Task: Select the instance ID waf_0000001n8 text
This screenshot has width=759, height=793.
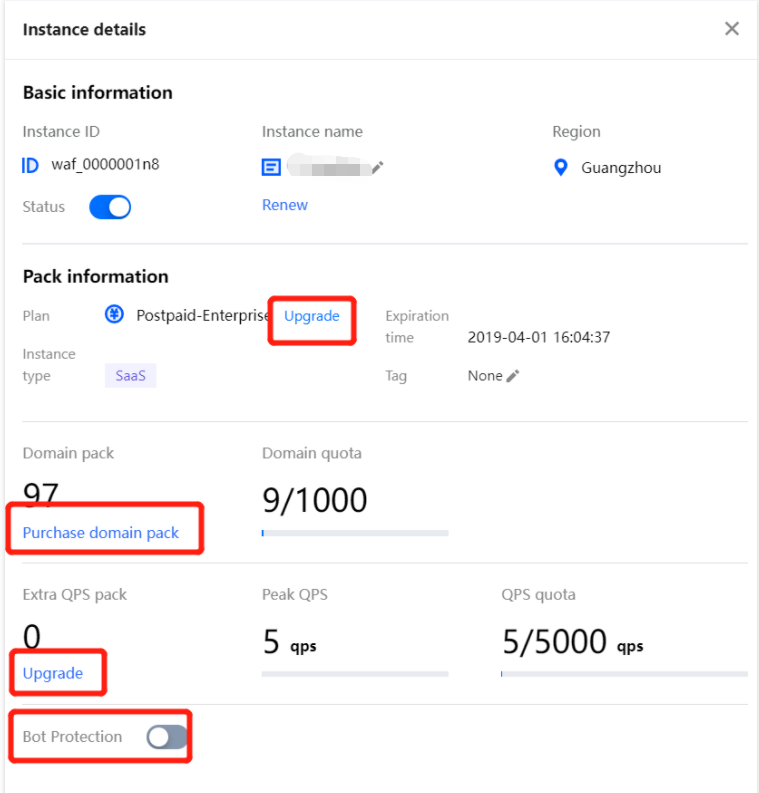Action: tap(105, 165)
